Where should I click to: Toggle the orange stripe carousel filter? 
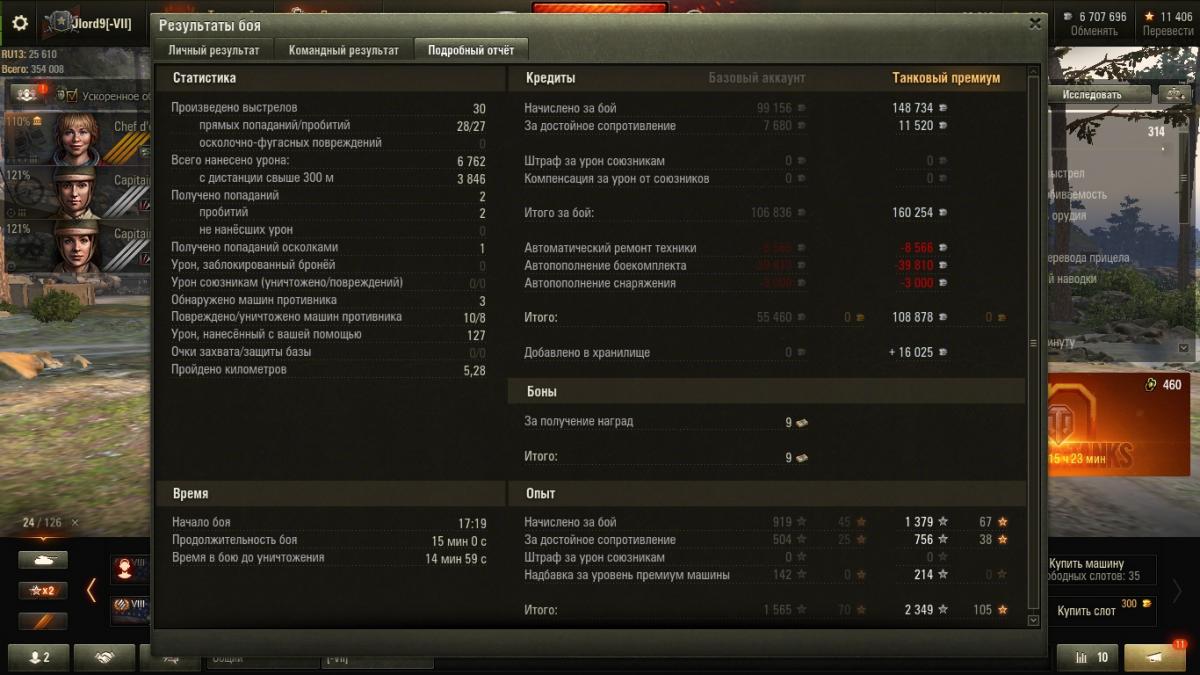pyautogui.click(x=43, y=621)
